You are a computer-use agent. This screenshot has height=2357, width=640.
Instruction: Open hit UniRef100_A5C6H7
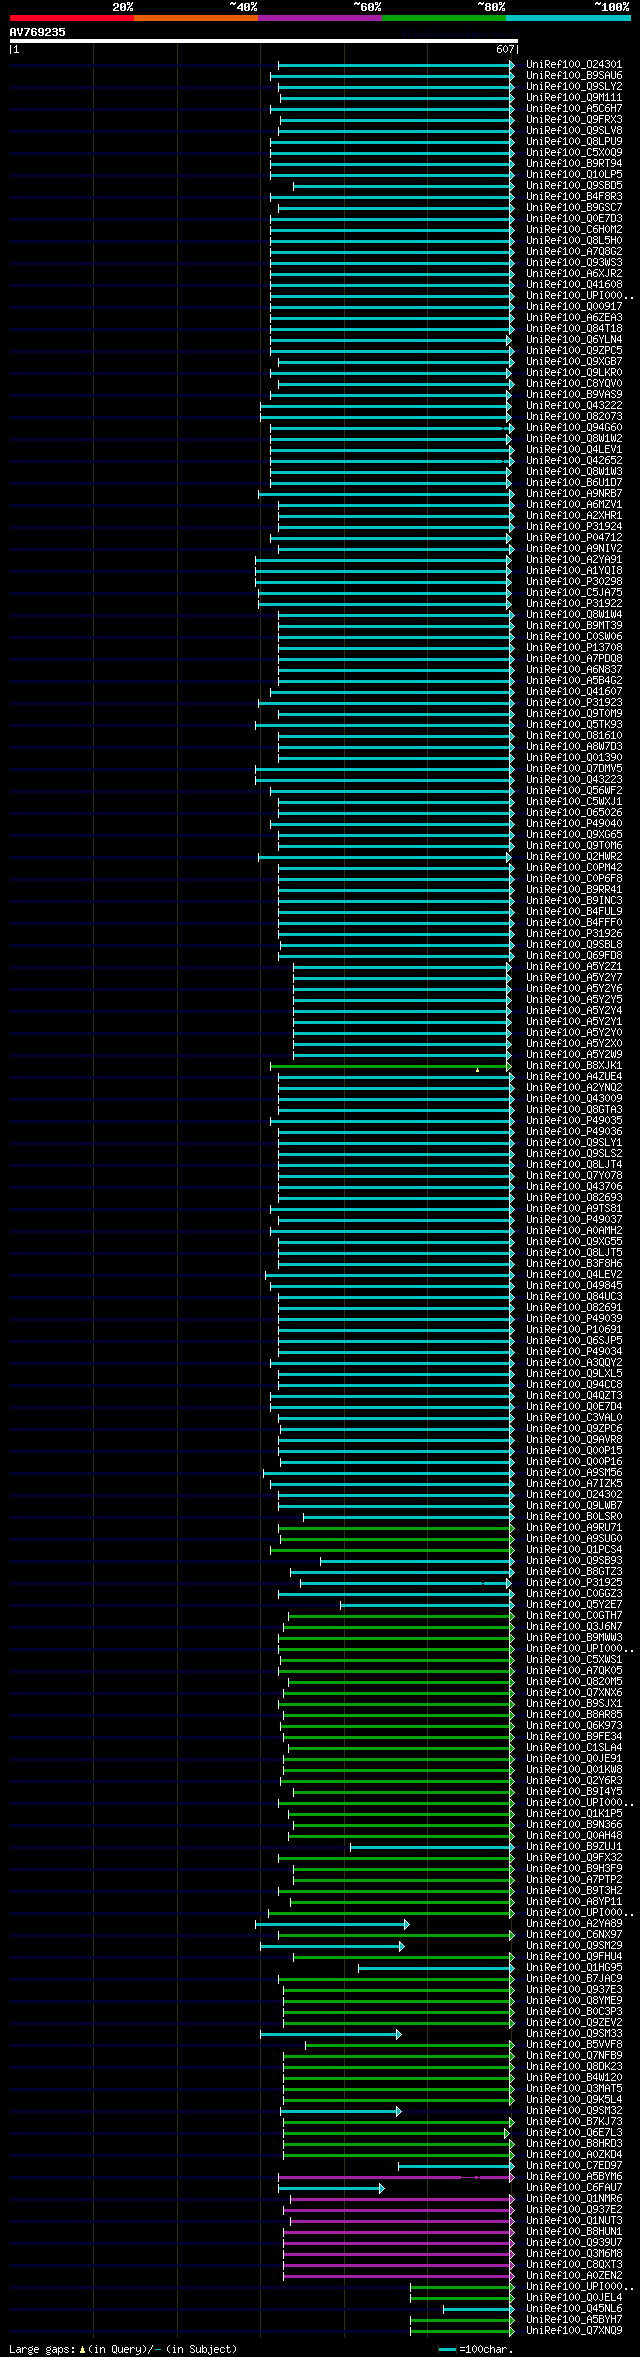tap(574, 108)
